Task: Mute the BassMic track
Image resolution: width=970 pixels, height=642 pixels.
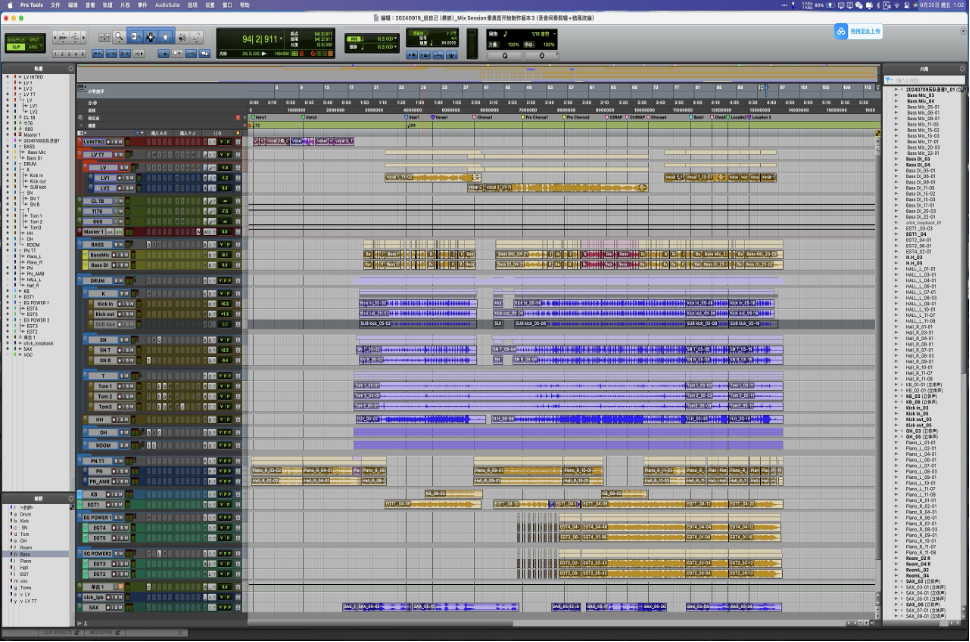Action: tap(127, 255)
